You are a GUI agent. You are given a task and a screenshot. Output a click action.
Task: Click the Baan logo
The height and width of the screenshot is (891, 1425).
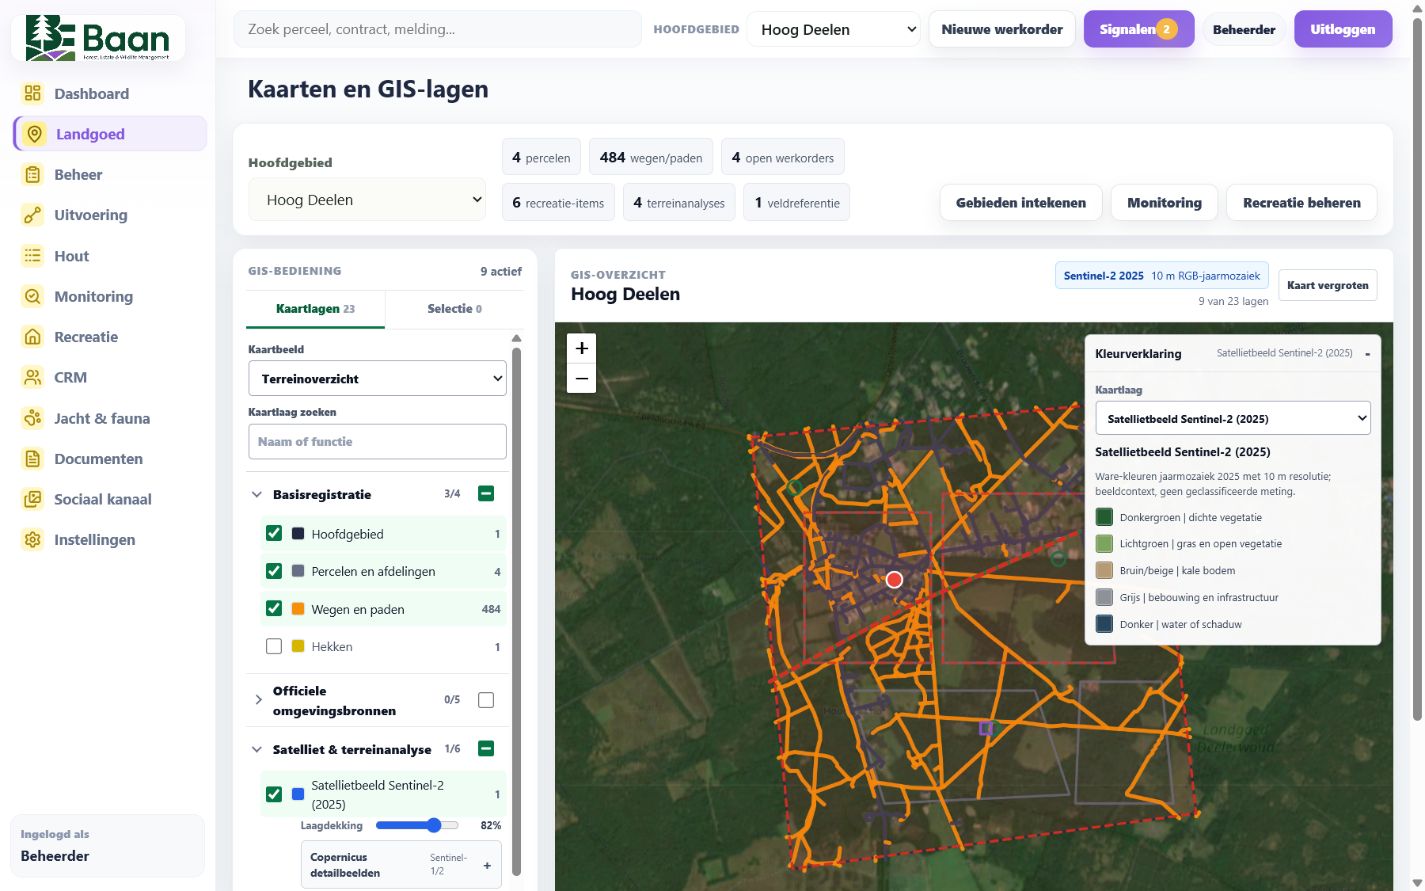pos(98,38)
